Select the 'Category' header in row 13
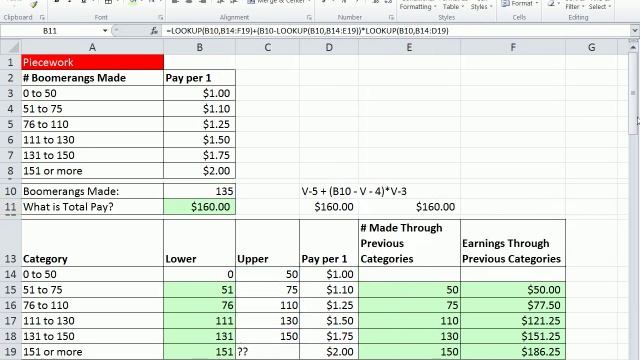This screenshot has height=360, width=640. (92, 243)
